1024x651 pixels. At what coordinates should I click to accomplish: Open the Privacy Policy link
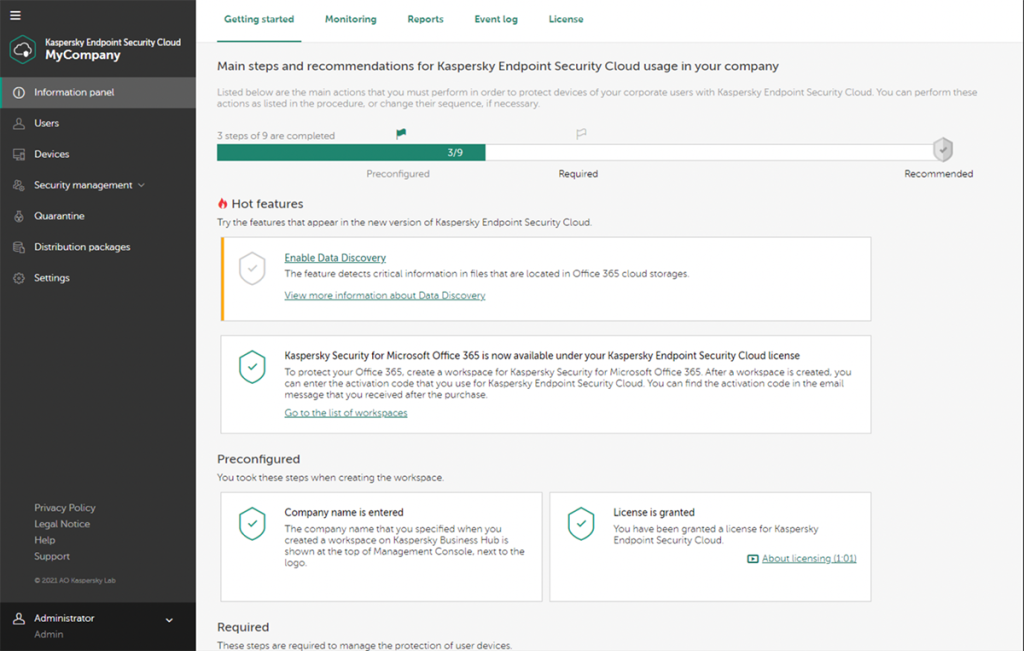point(65,508)
